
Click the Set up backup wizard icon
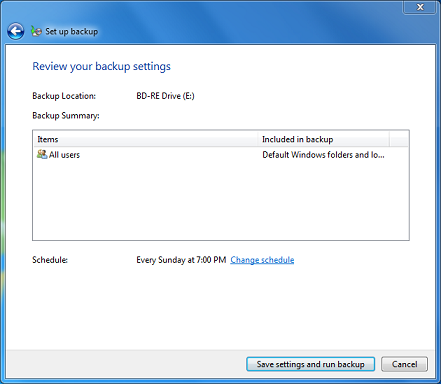[x=36, y=31]
